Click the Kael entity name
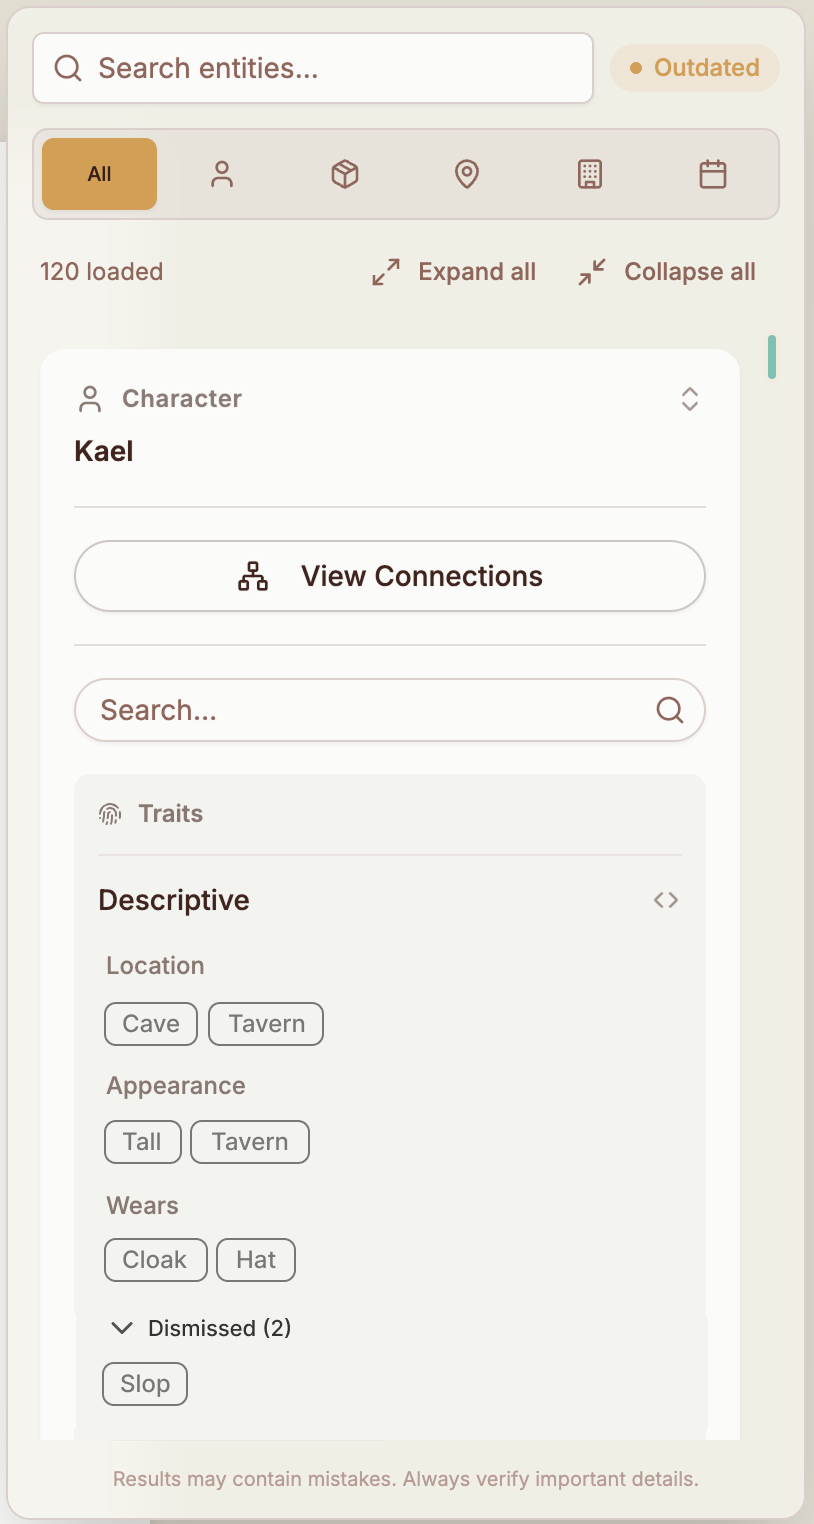Viewport: 814px width, 1524px height. [x=104, y=451]
